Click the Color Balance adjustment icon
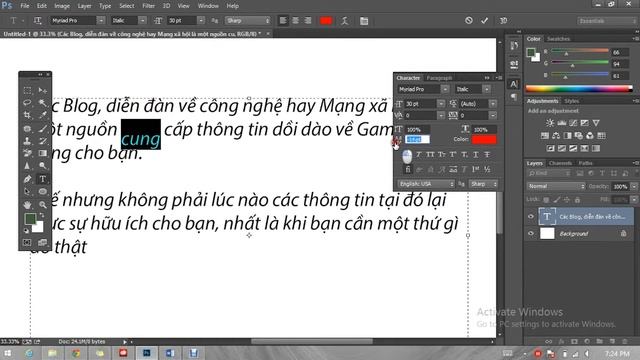This screenshot has width=640, height=360. pyautogui.click(x=556, y=136)
